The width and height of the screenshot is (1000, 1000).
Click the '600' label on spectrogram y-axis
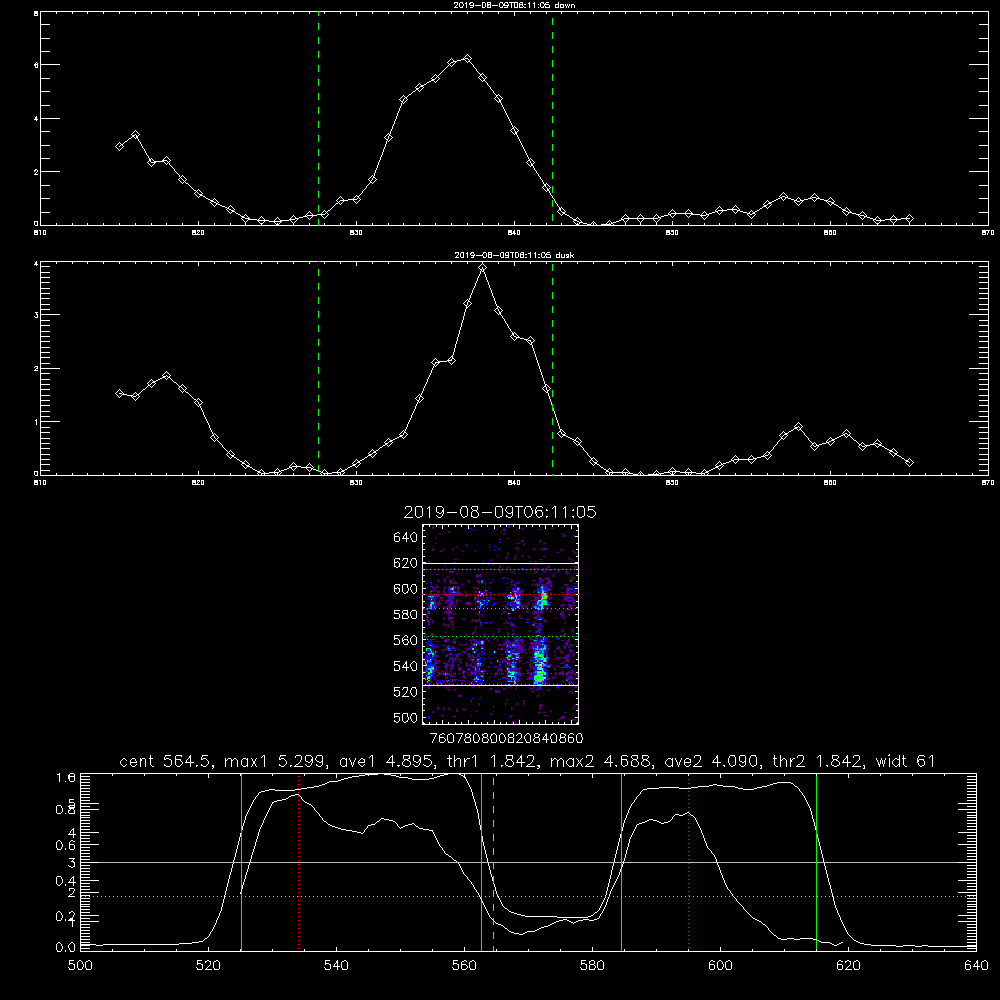coord(406,589)
